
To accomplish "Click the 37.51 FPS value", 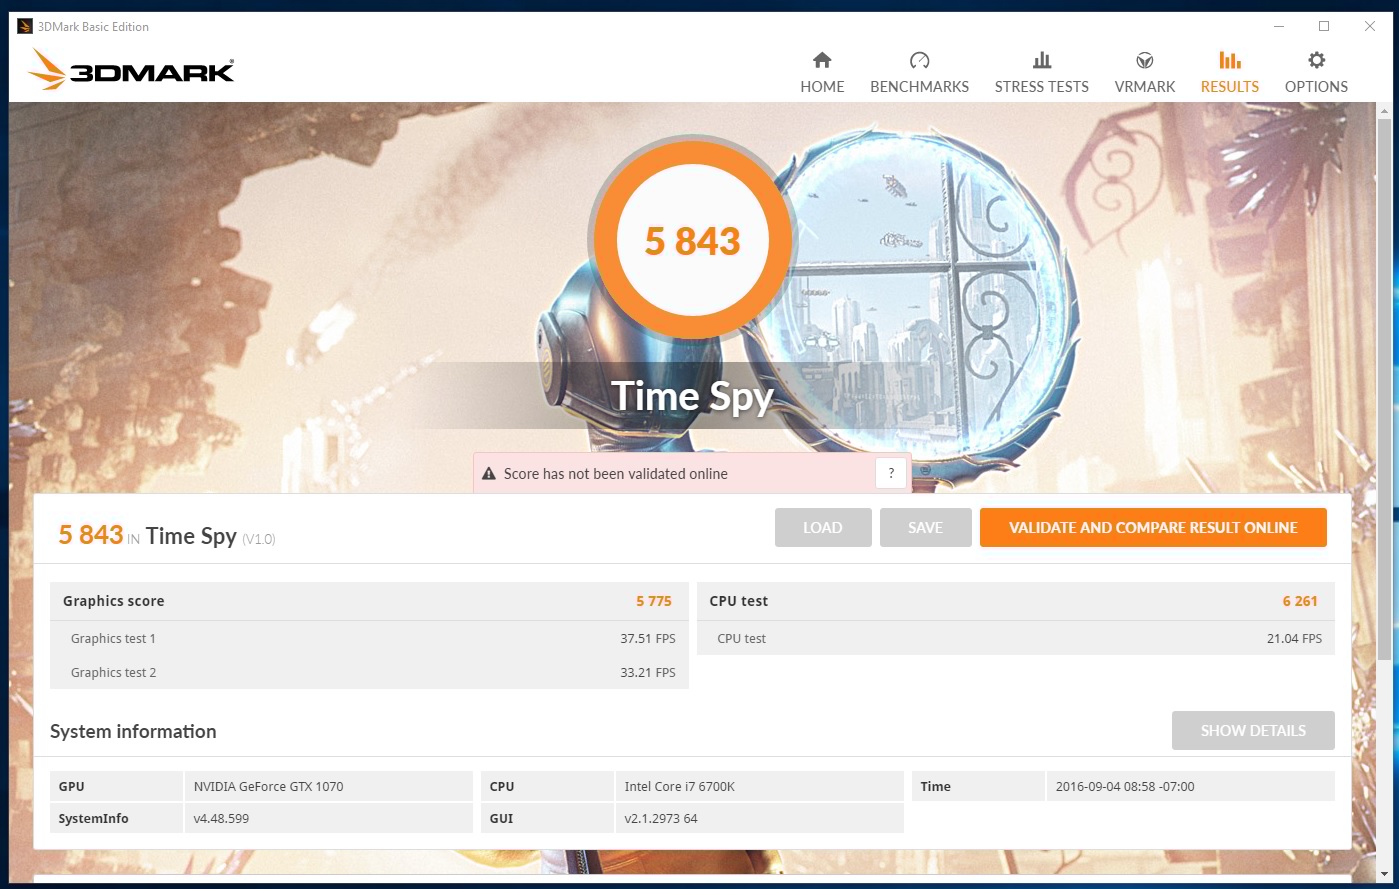I will click(x=648, y=639).
